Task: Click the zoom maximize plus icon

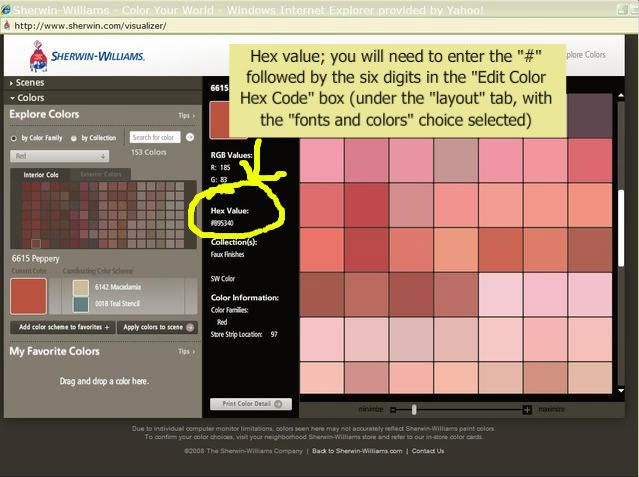Action: [527, 409]
